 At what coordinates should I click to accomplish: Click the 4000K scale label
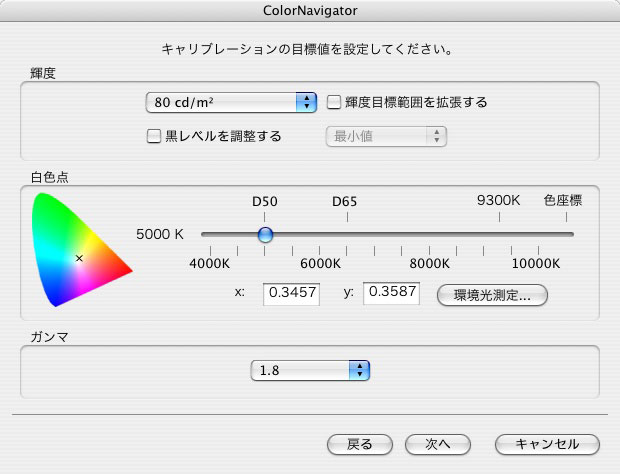coord(210,263)
